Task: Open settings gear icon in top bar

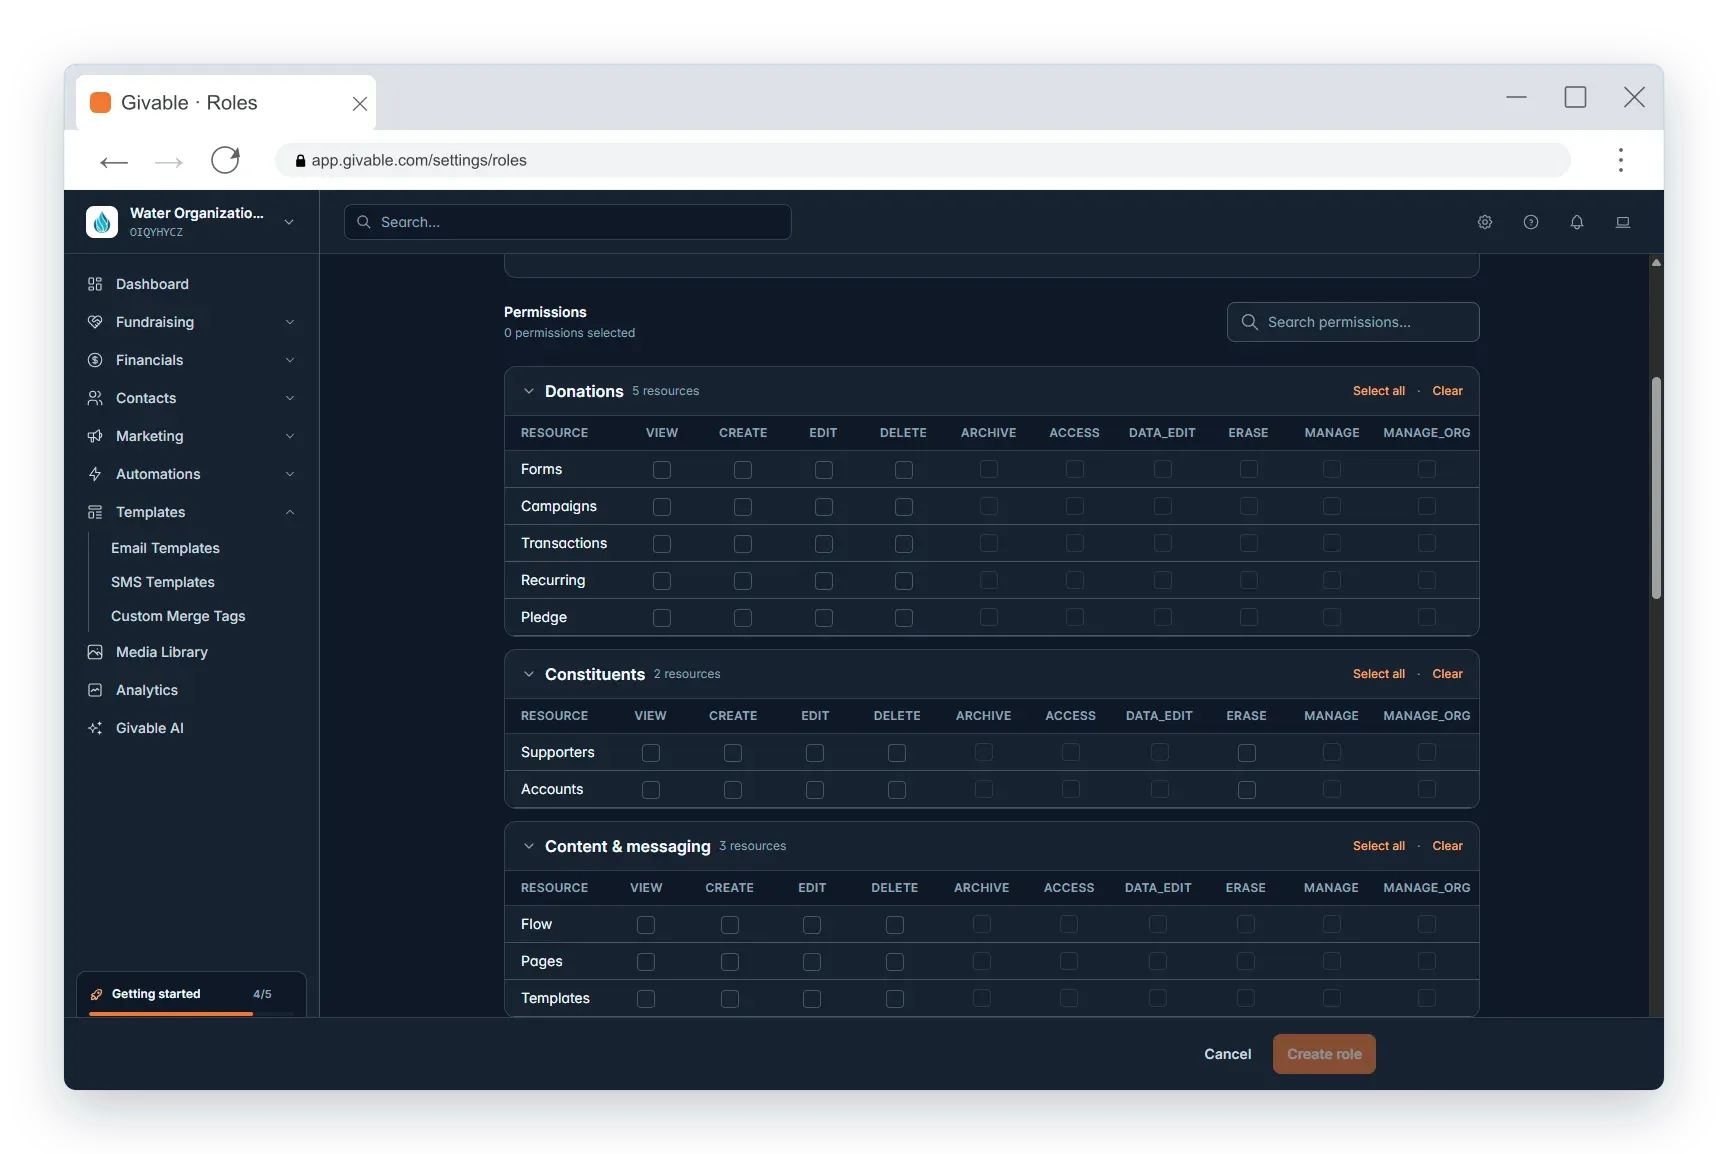Action: 1485,222
